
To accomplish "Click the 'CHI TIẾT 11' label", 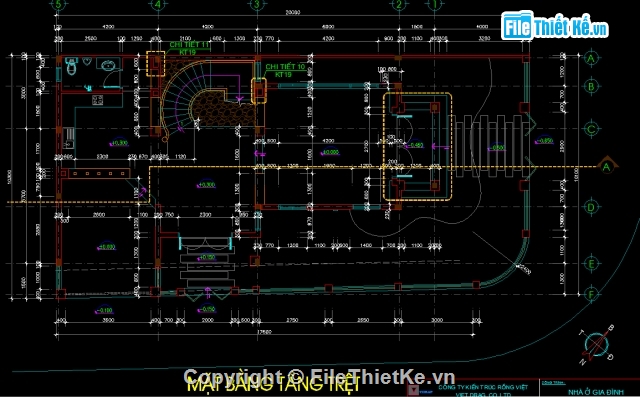I will point(189,44).
